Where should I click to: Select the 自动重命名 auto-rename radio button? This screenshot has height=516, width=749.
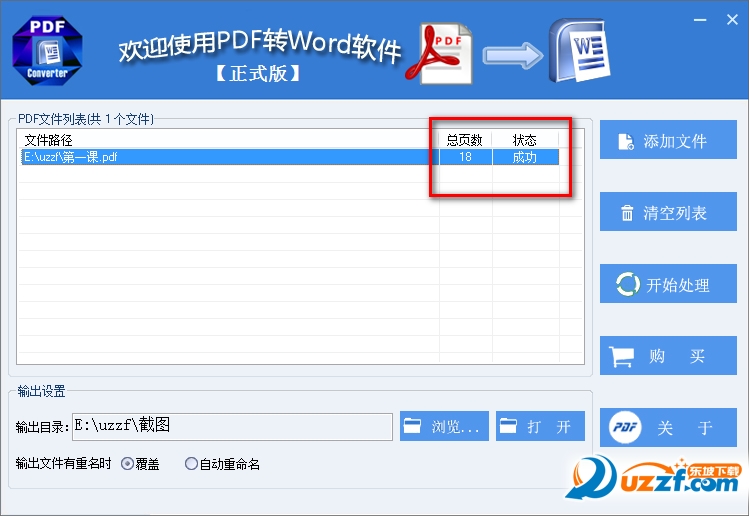tap(191, 463)
